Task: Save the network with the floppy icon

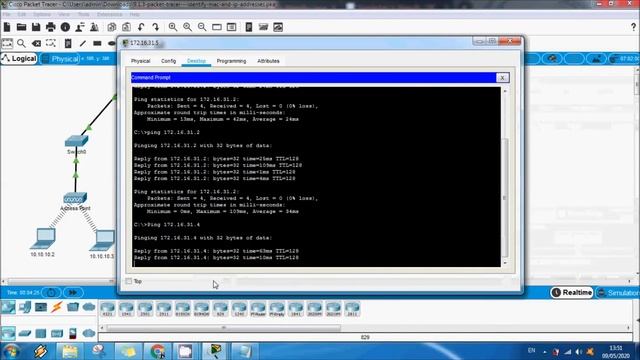Action: pyautogui.click(x=36, y=27)
